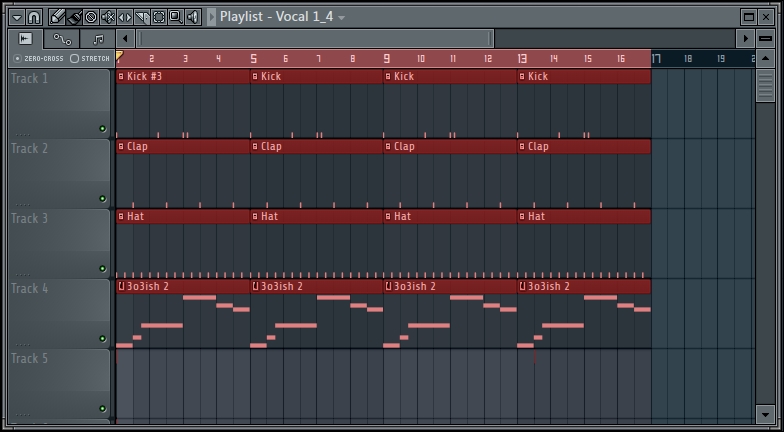Open the playlist options menu arrow
The height and width of the screenshot is (432, 784).
point(17,18)
